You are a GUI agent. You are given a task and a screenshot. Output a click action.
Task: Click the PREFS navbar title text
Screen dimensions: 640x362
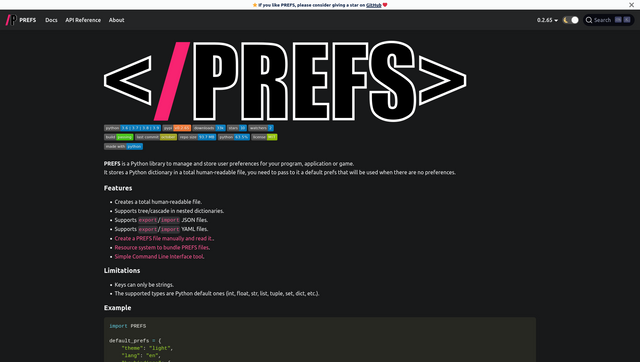[28, 20]
